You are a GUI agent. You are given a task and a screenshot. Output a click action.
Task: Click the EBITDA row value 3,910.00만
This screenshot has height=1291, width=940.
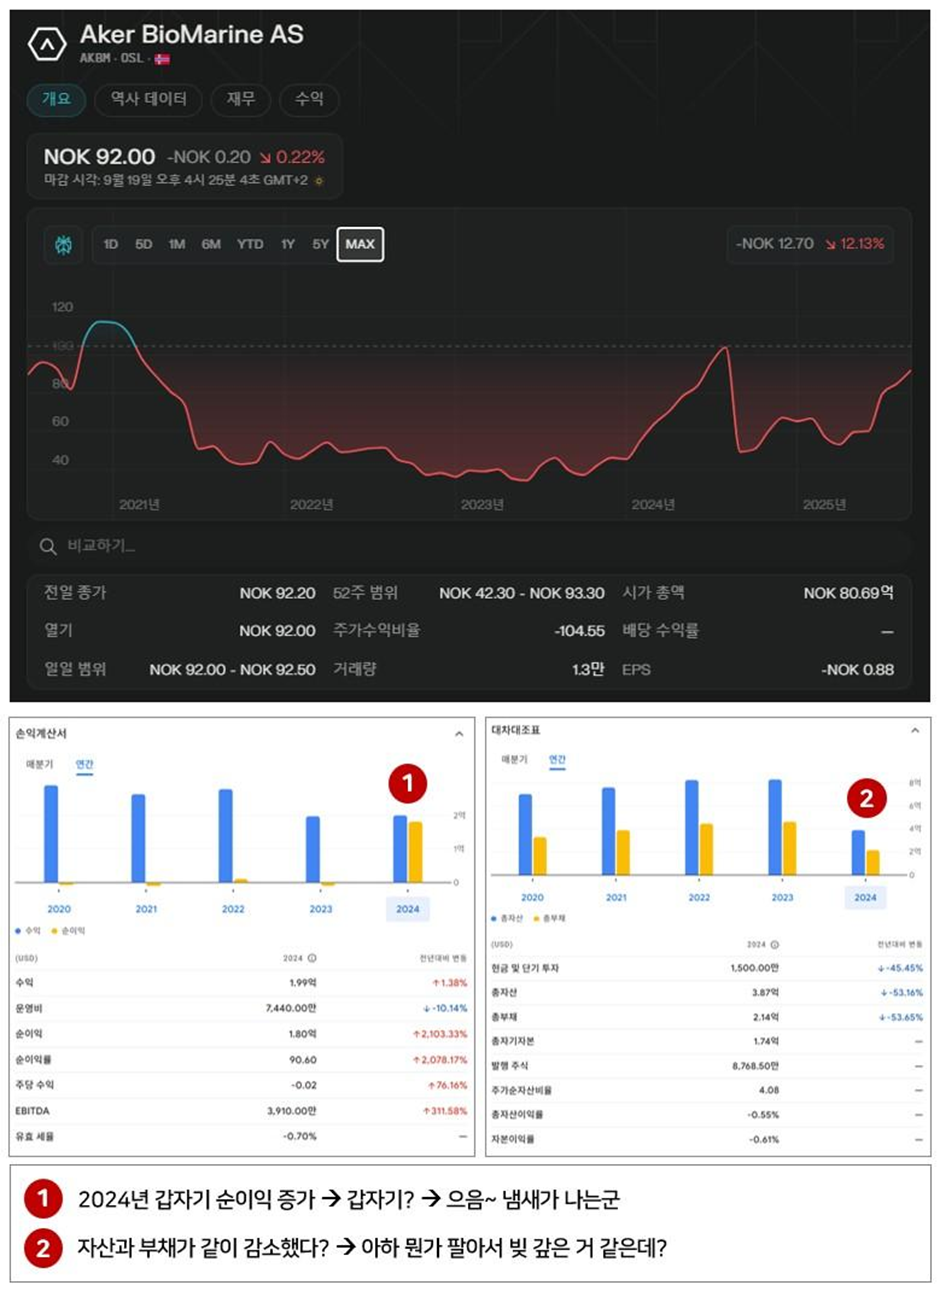[291, 1111]
